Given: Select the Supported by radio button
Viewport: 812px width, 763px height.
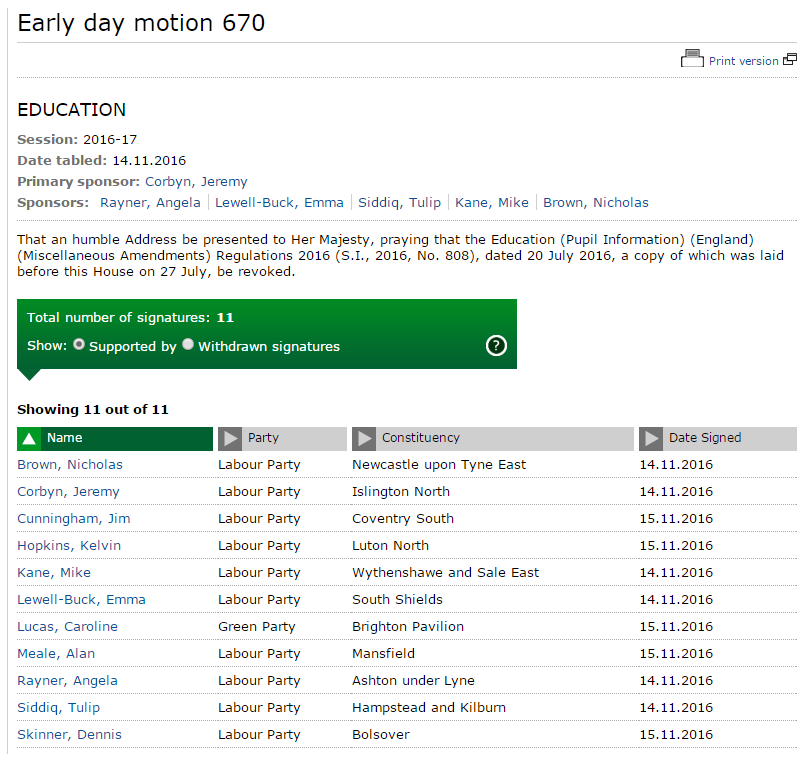Looking at the screenshot, I should click(x=79, y=344).
